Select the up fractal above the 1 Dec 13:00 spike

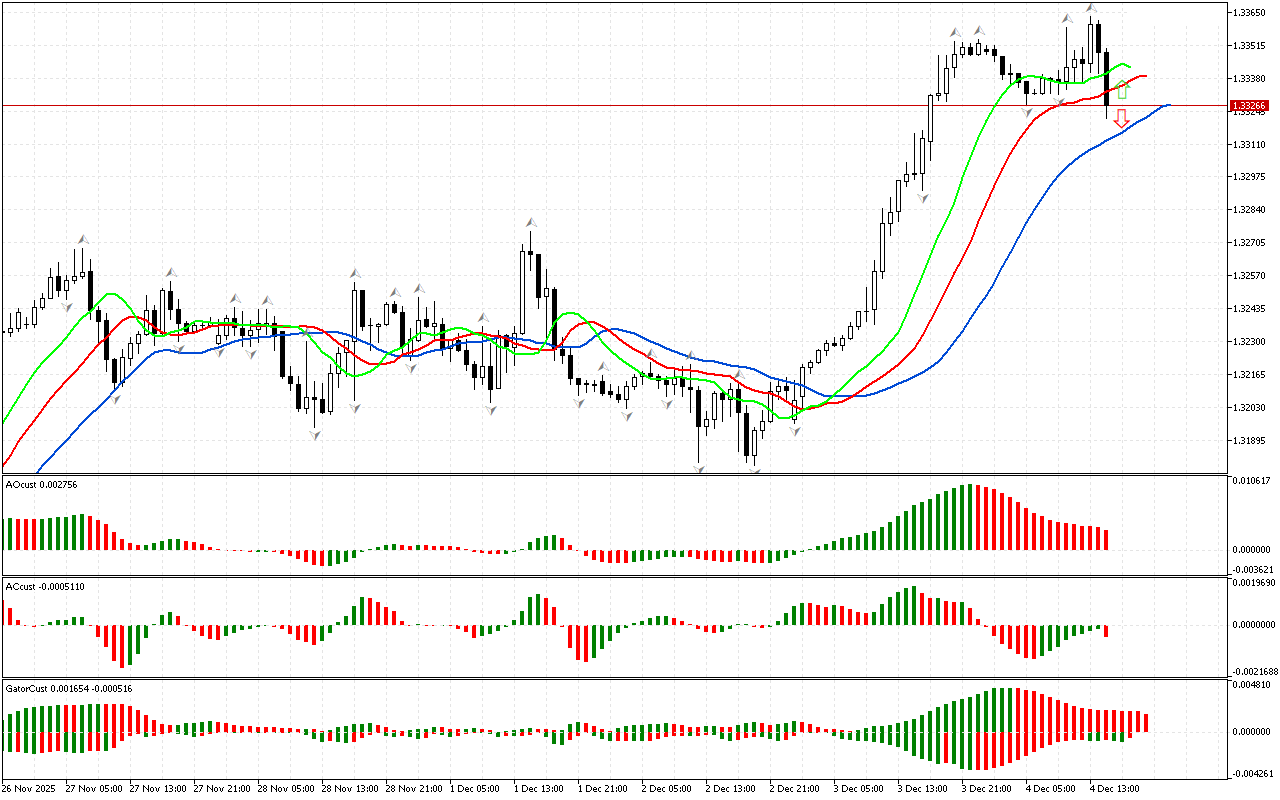tap(531, 222)
